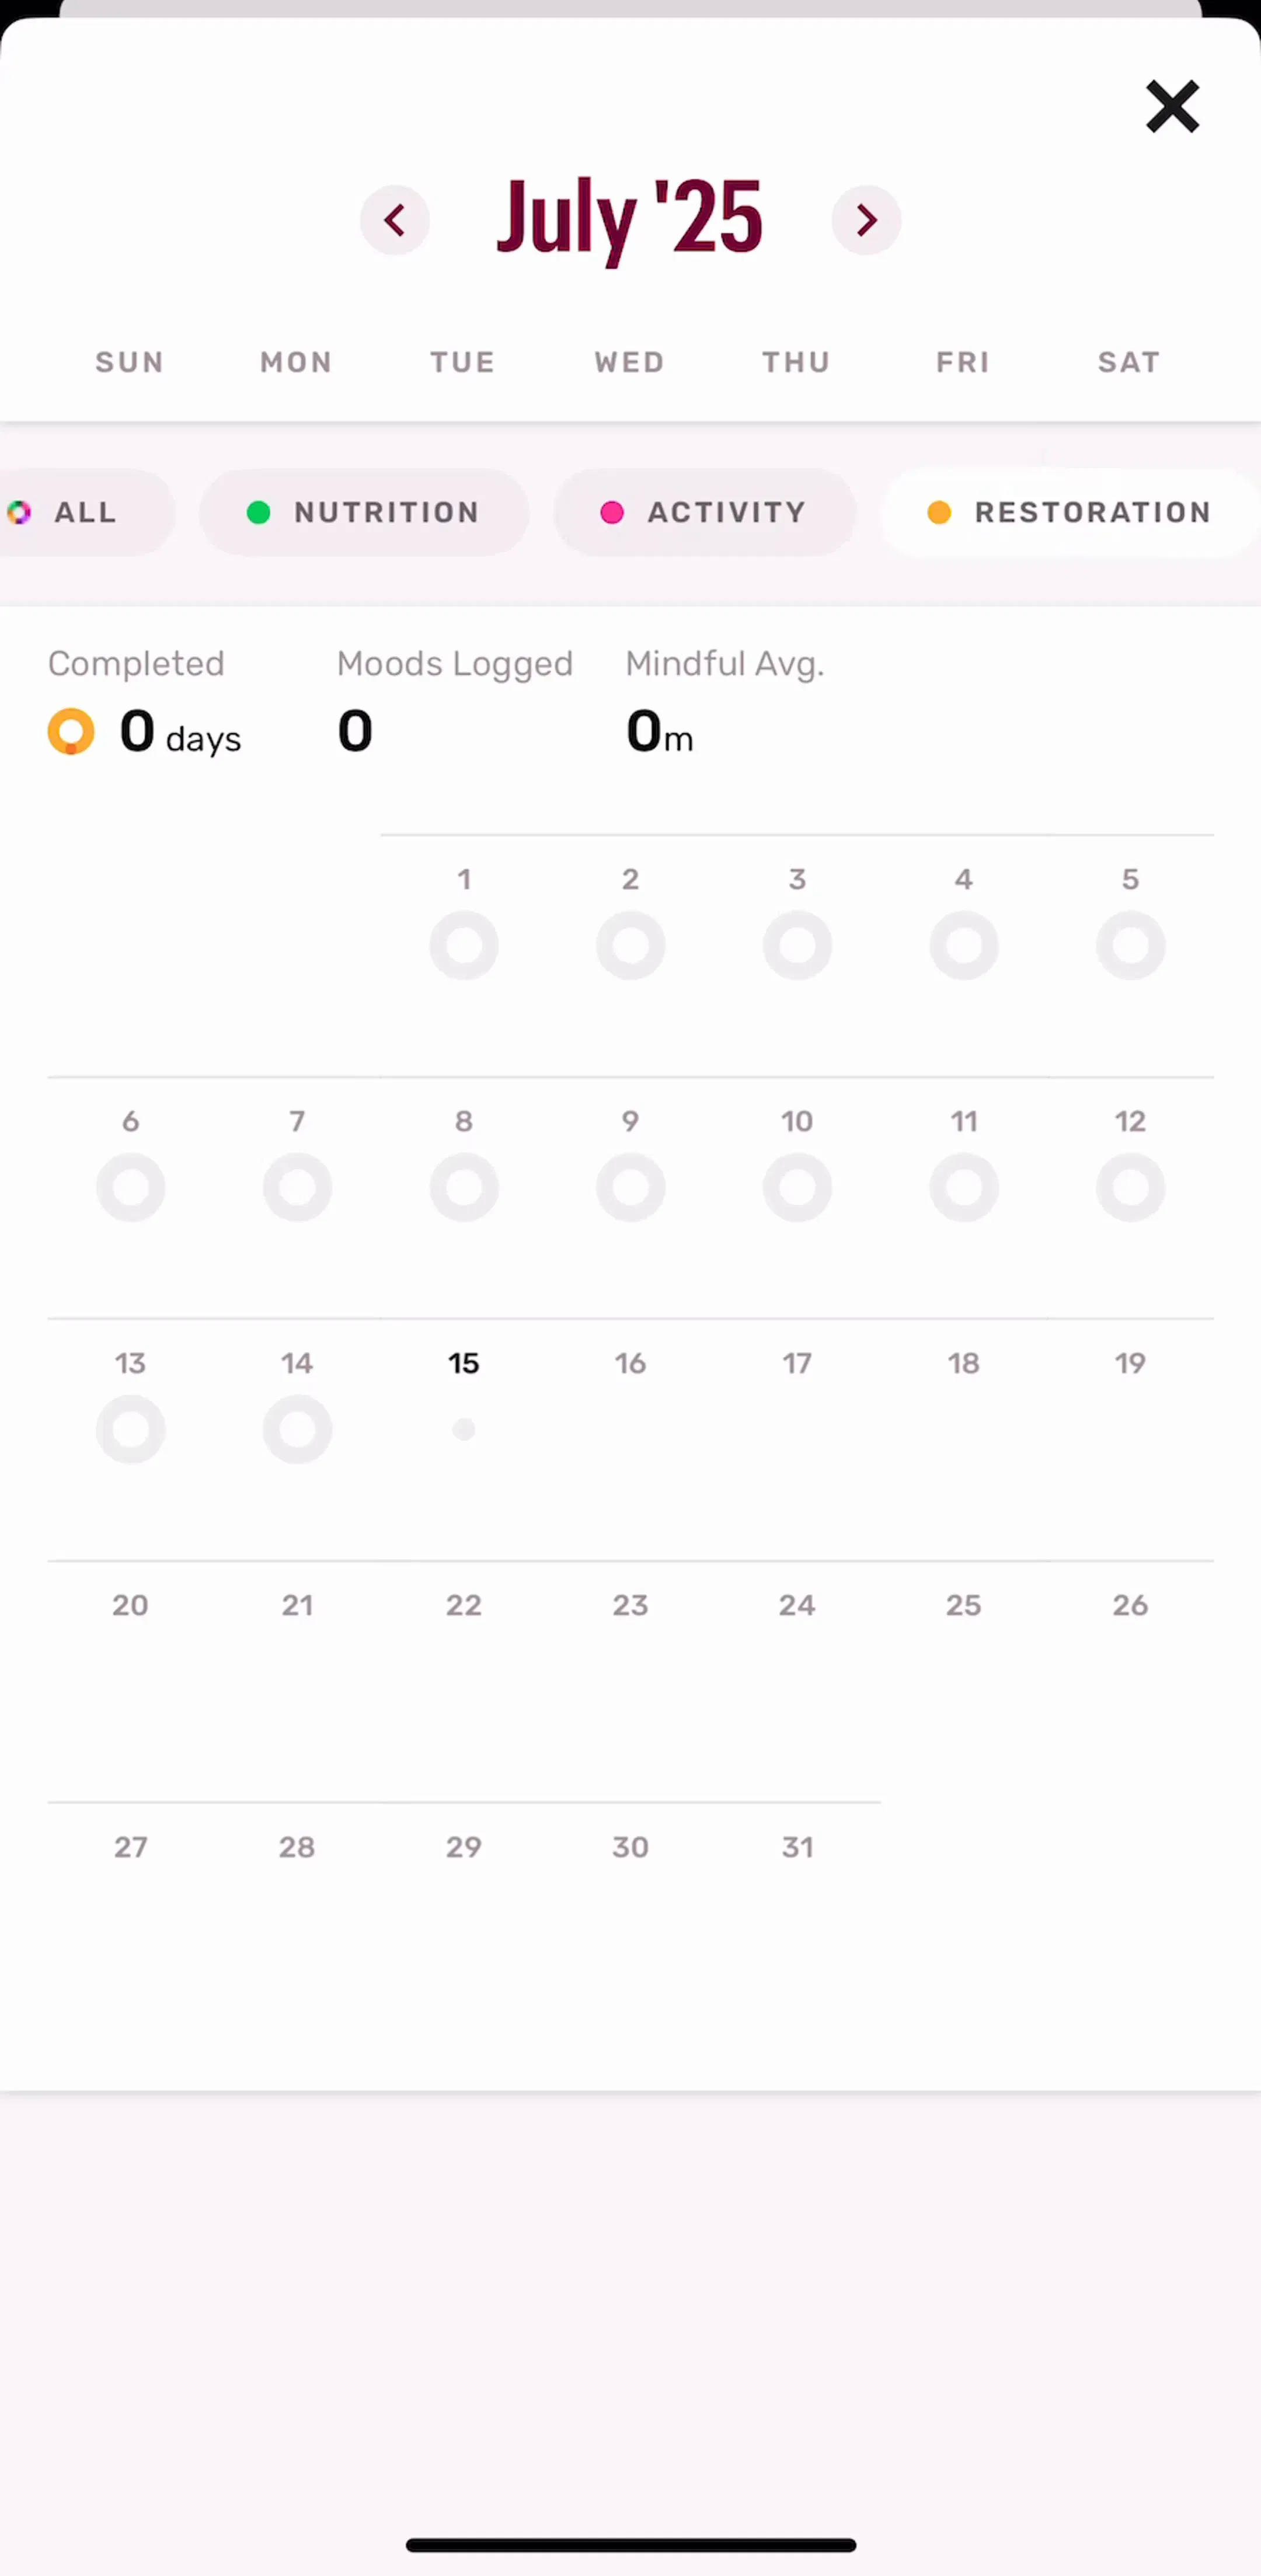This screenshot has width=1261, height=2576.
Task: Select today's date, July 15
Action: (x=464, y=1363)
